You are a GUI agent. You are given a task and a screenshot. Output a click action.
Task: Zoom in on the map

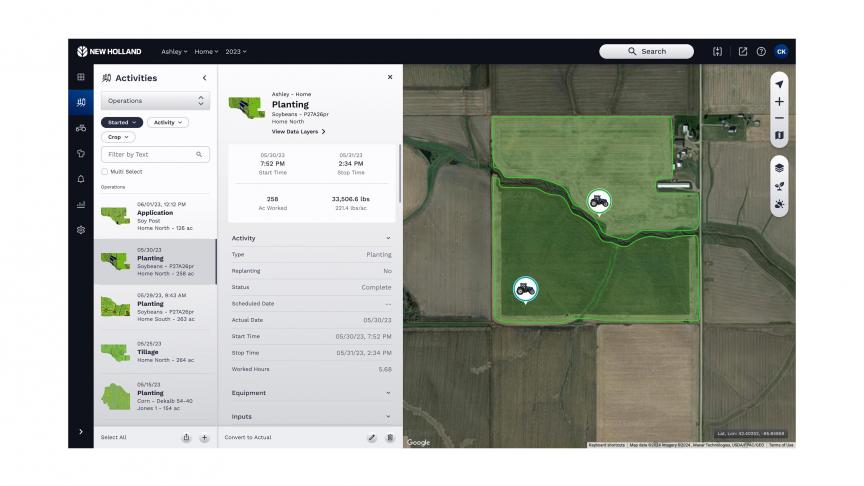pyautogui.click(x=779, y=102)
